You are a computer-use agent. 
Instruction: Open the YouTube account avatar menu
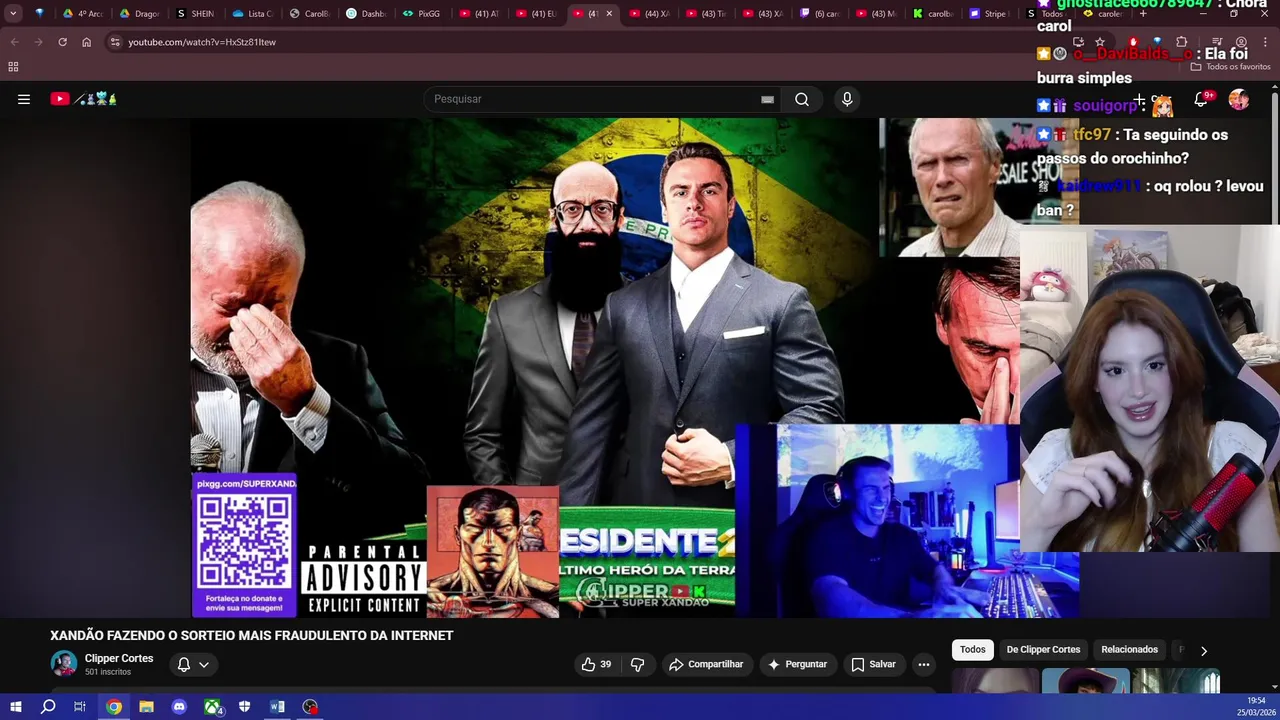1239,99
